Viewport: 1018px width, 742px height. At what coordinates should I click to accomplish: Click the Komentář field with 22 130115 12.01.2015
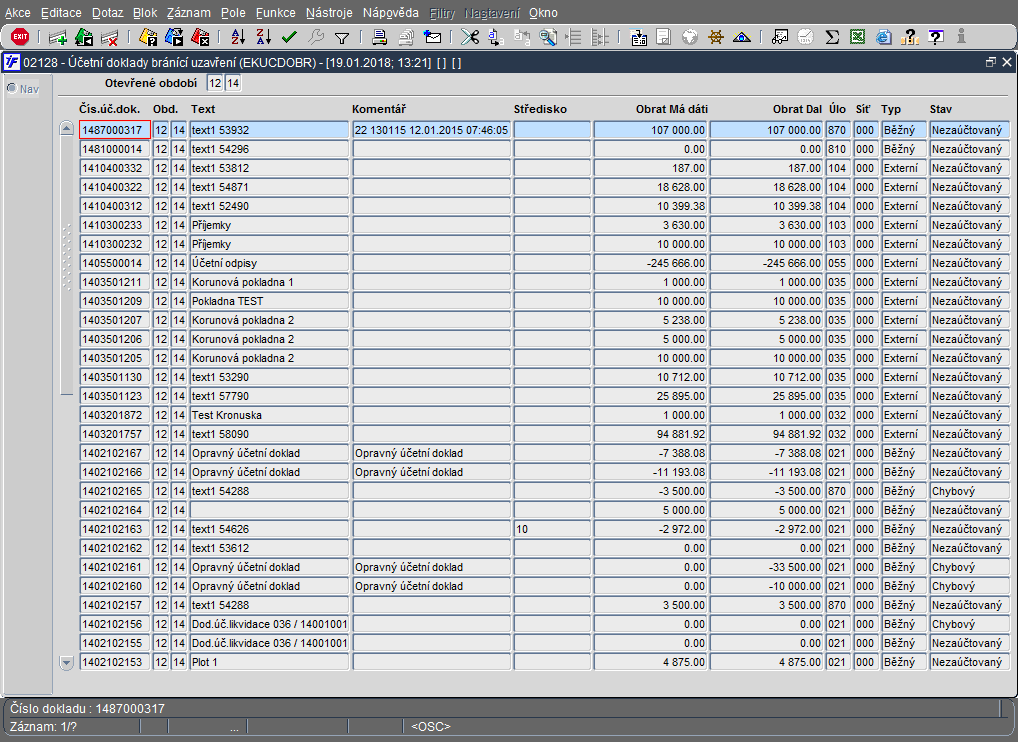point(431,130)
